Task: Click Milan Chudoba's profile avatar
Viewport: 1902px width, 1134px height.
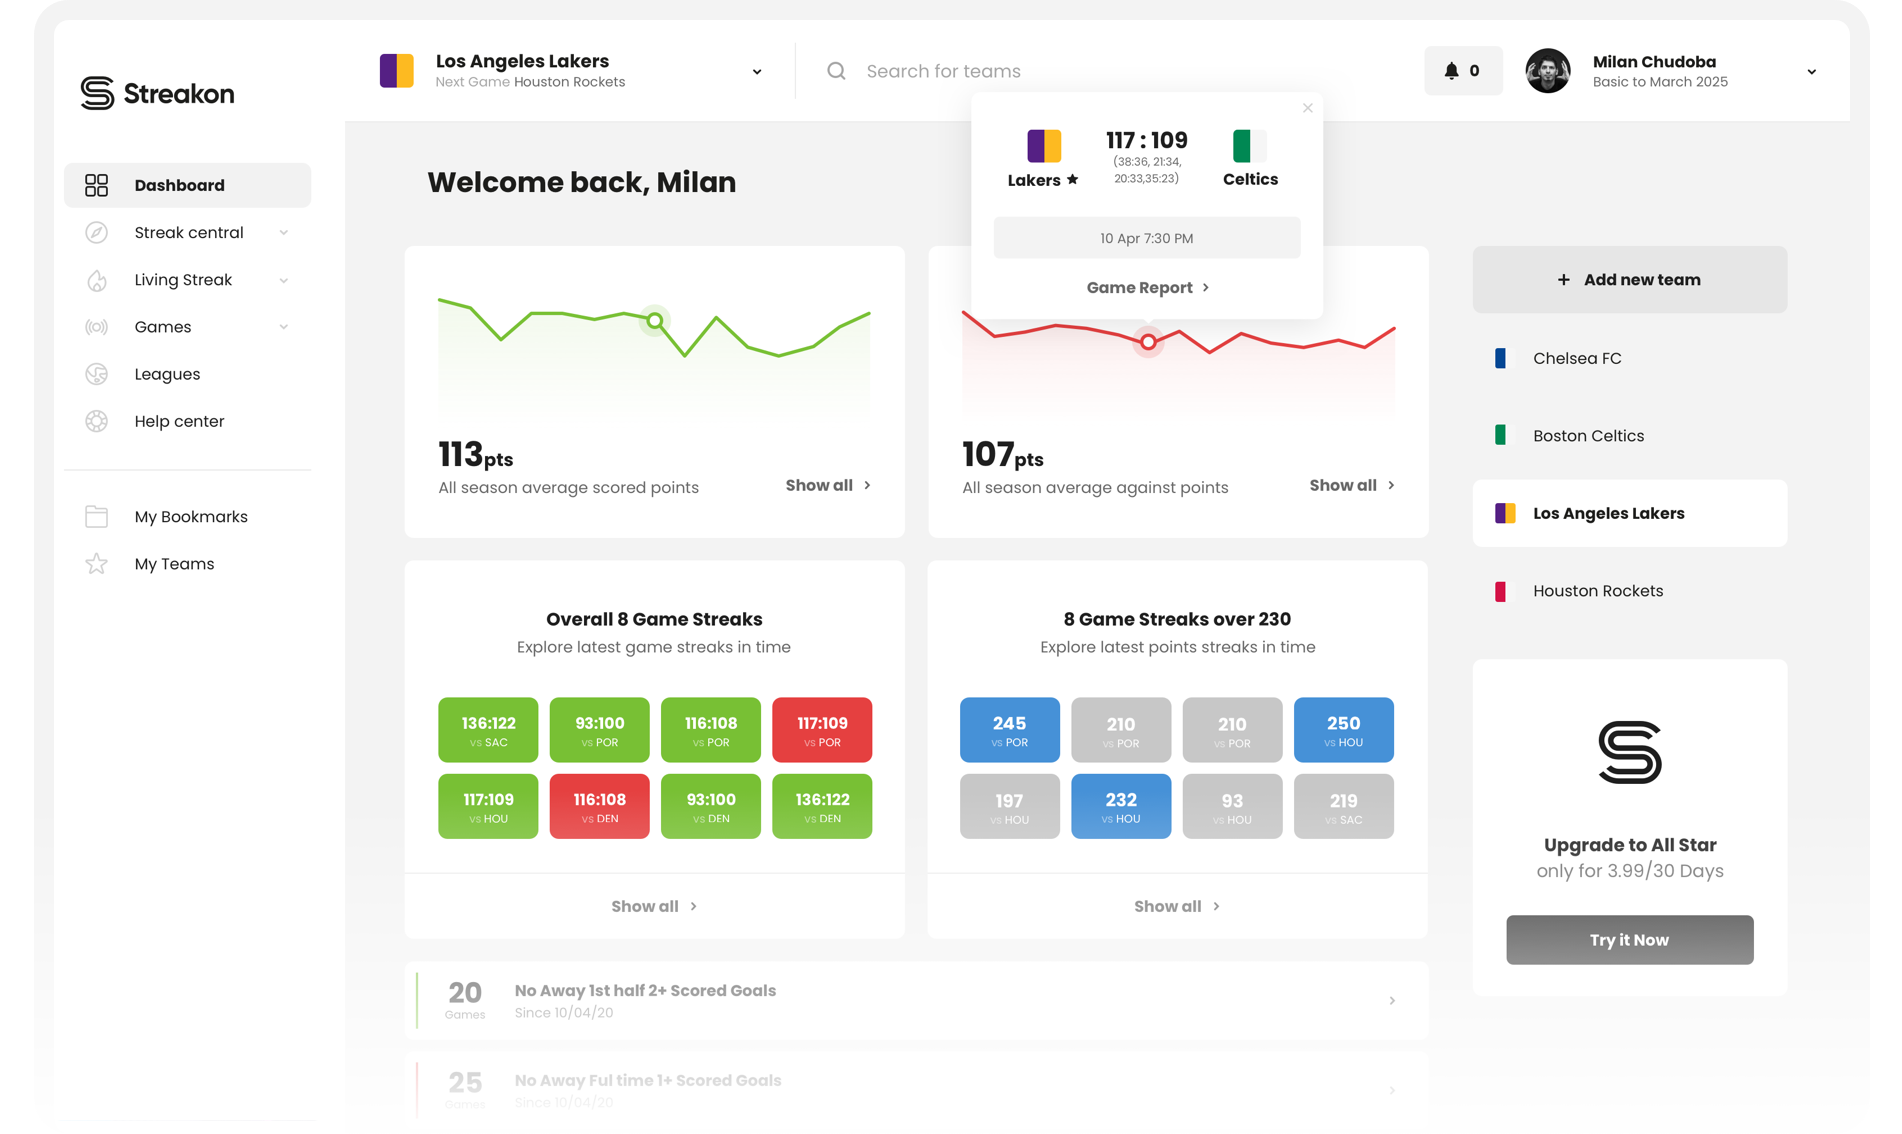Action: [1547, 71]
